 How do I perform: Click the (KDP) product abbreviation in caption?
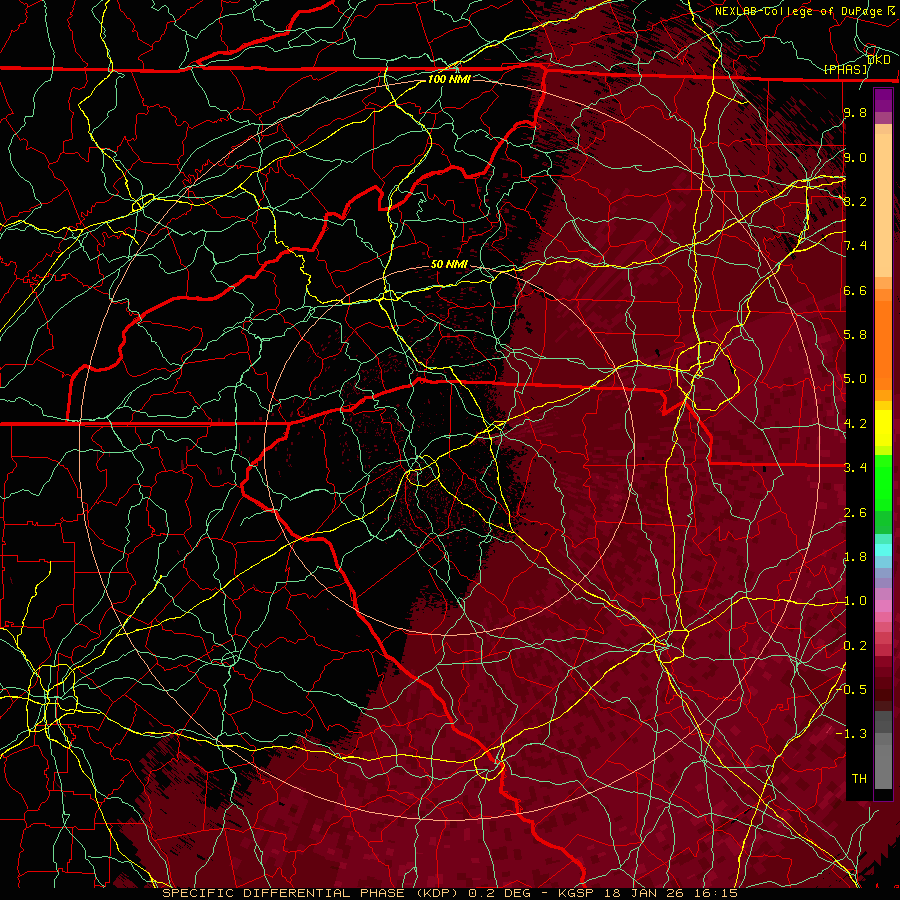(x=435, y=893)
